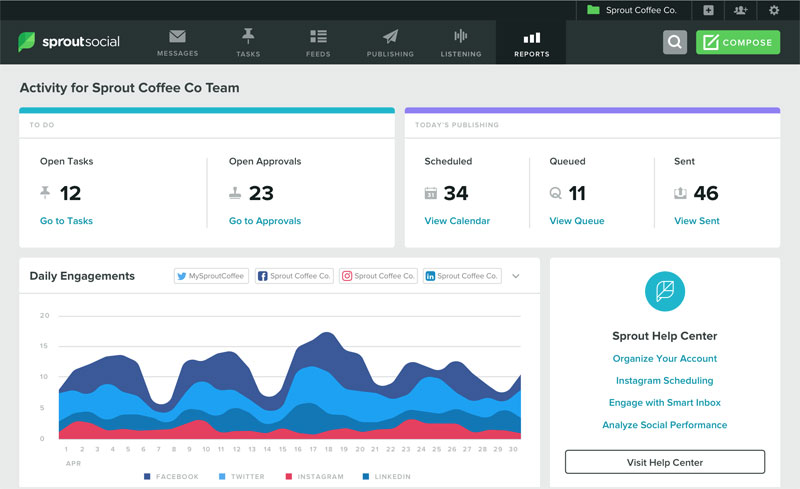
Task: Click the plus icon in top bar
Action: click(708, 10)
